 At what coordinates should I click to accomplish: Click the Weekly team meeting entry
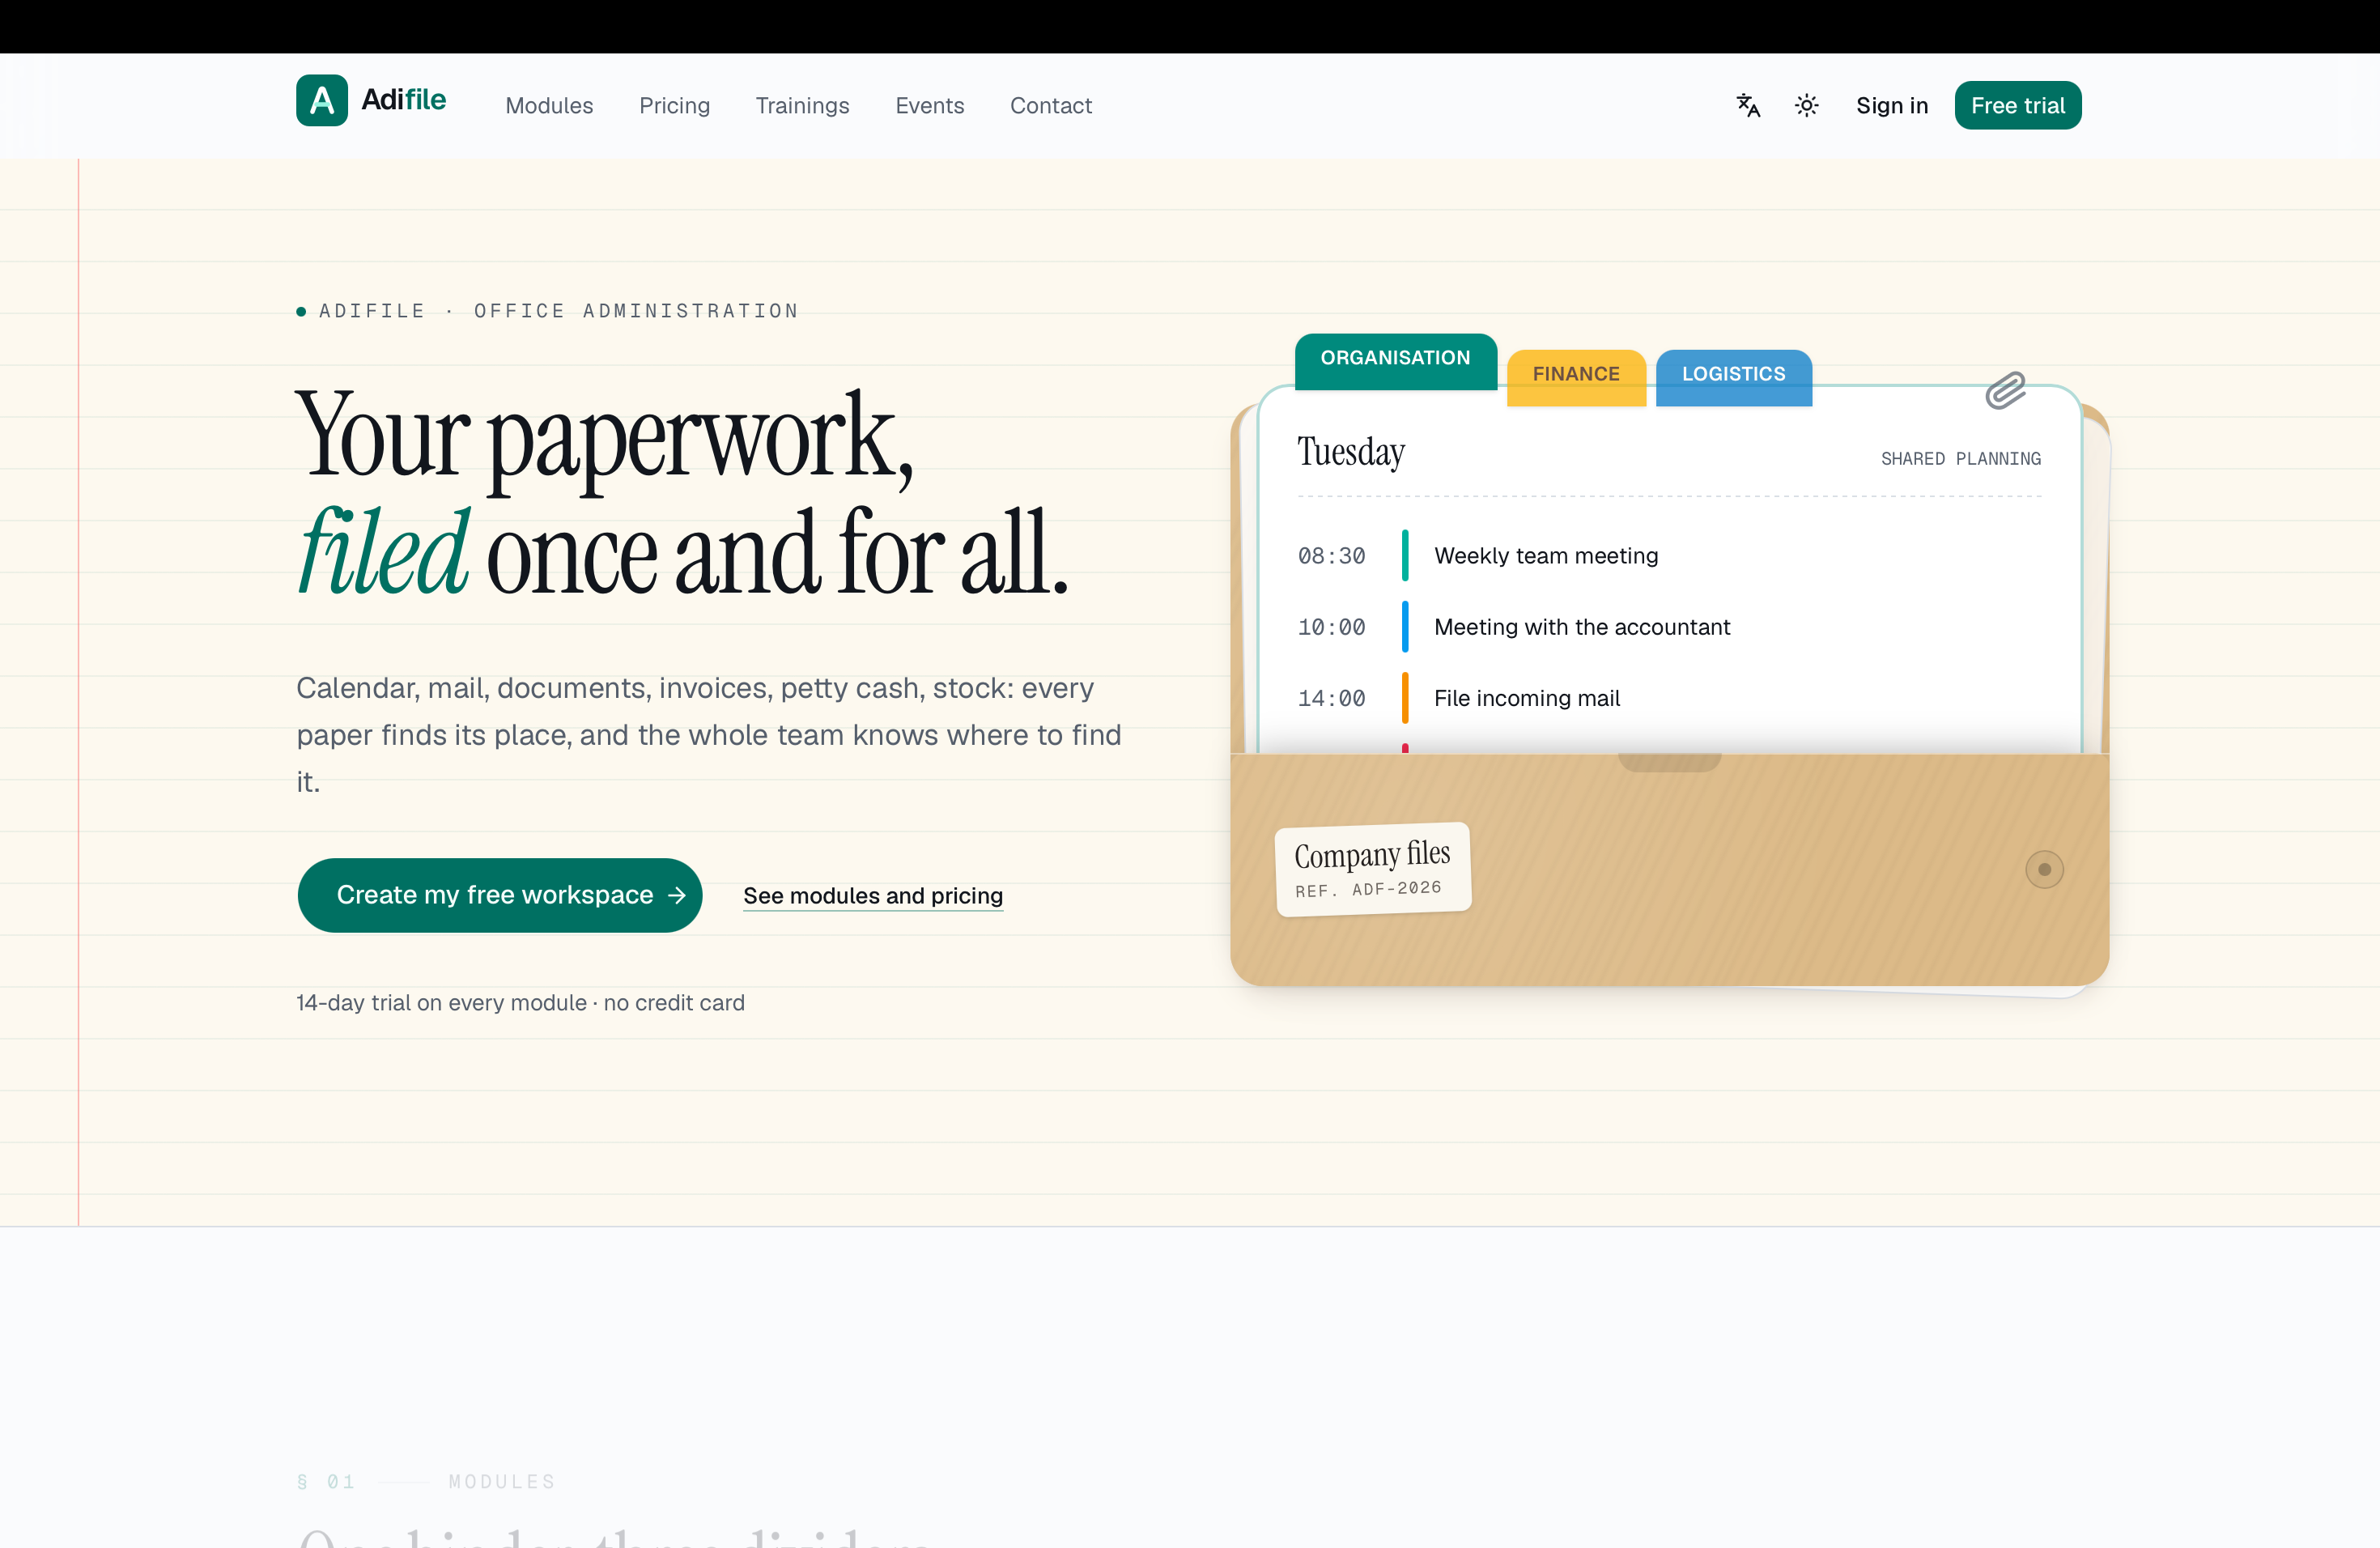(1545, 556)
